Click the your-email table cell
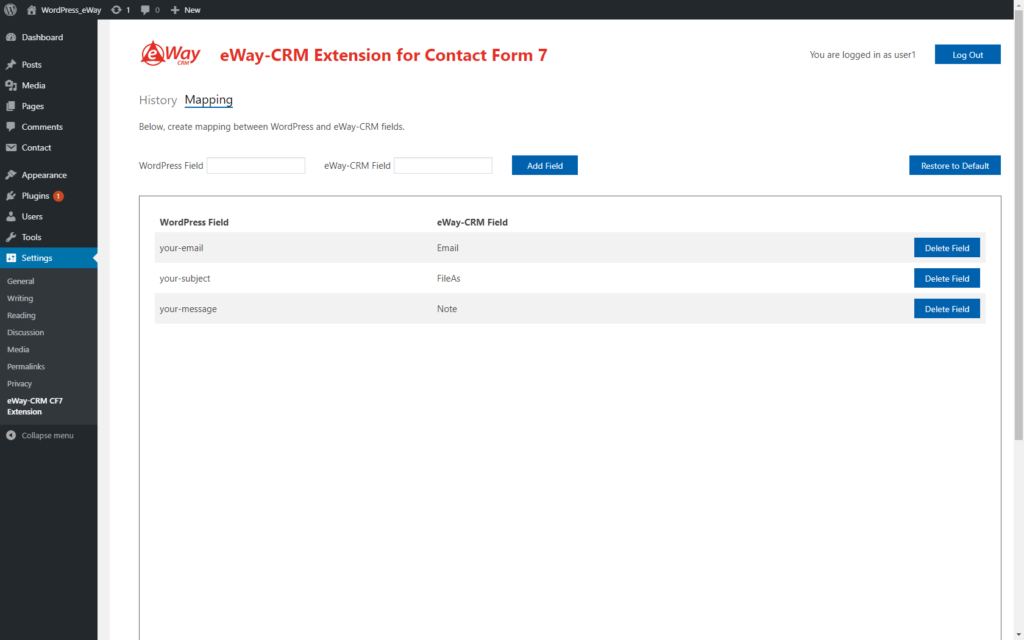Viewport: 1024px width, 640px height. (x=182, y=248)
